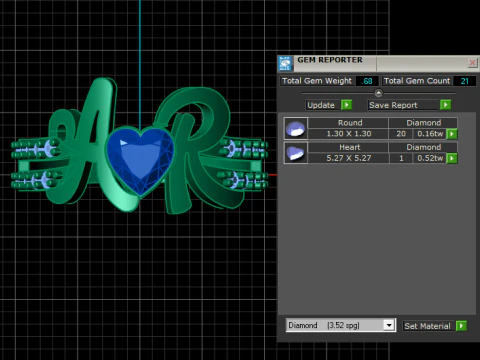Click the green arrow next to Set Material

point(461,326)
